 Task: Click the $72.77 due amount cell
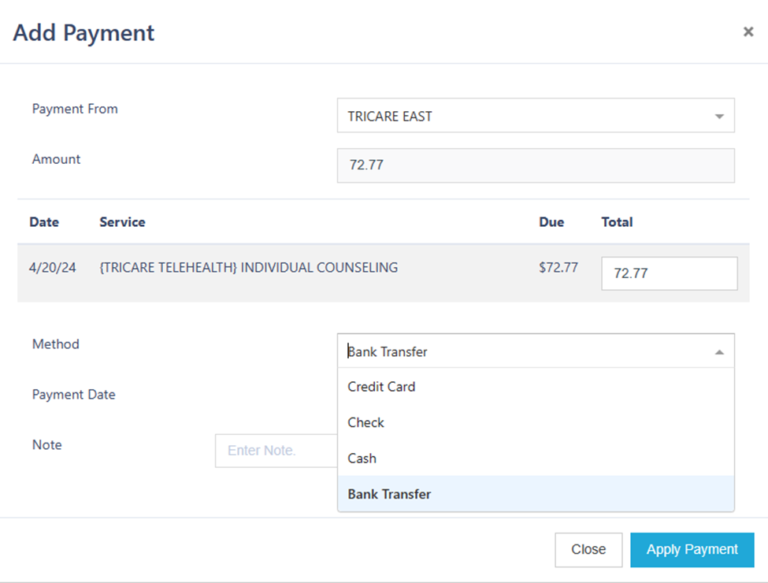[558, 268]
